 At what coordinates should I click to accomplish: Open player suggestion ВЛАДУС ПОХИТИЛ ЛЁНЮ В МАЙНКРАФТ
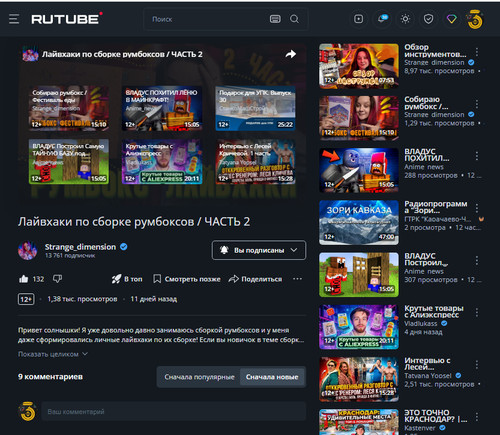click(162, 108)
